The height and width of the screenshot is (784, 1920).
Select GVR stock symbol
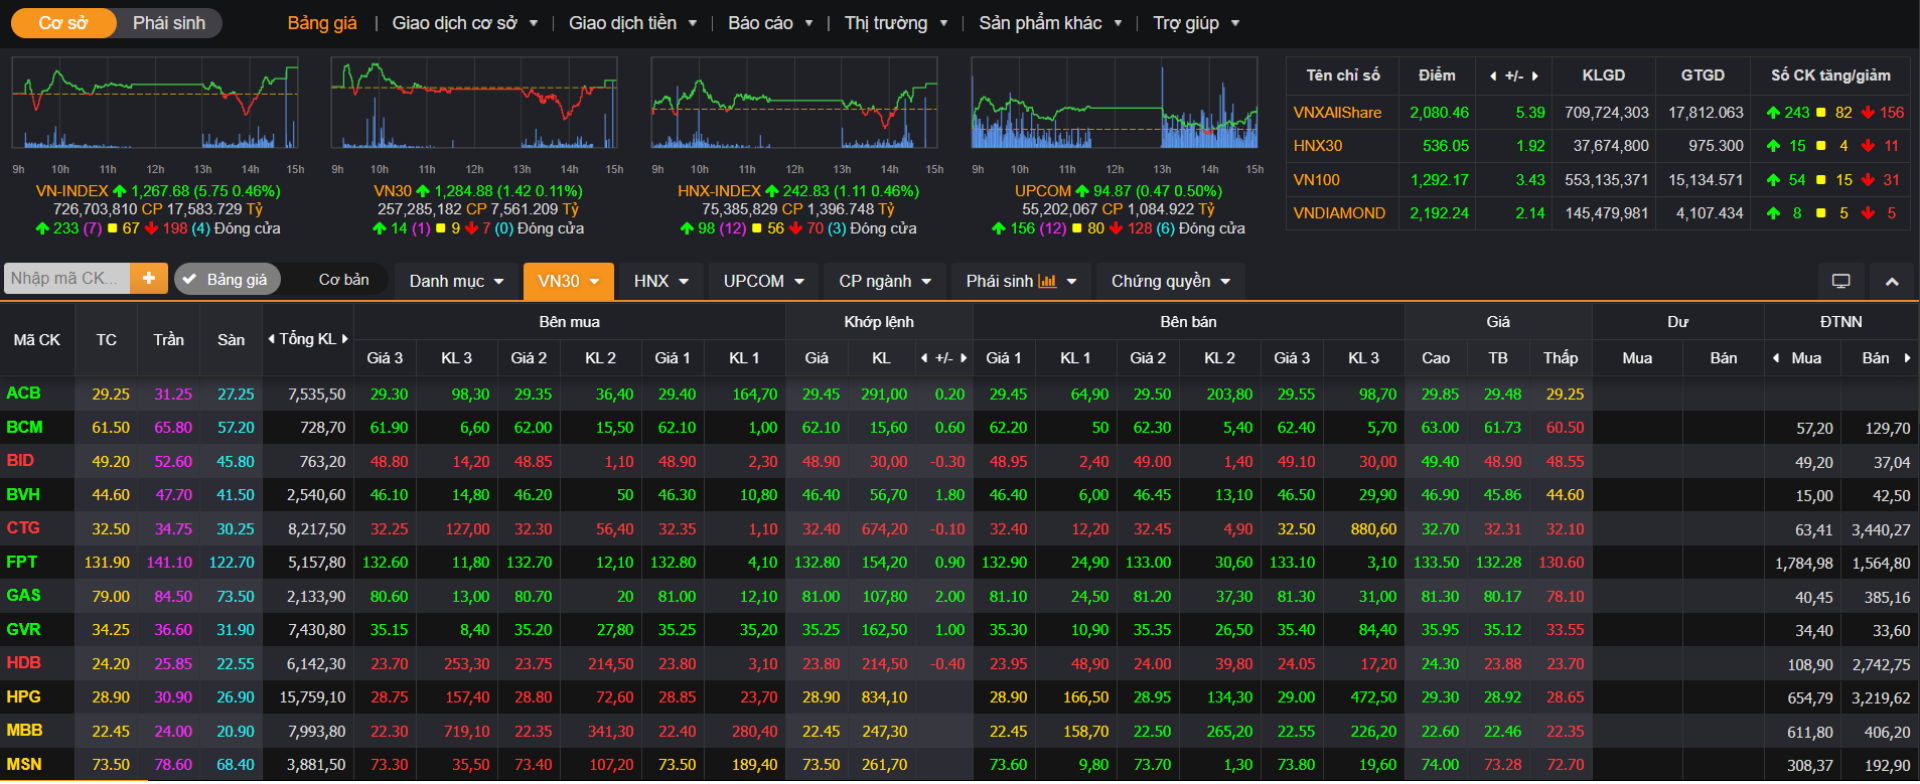click(24, 630)
